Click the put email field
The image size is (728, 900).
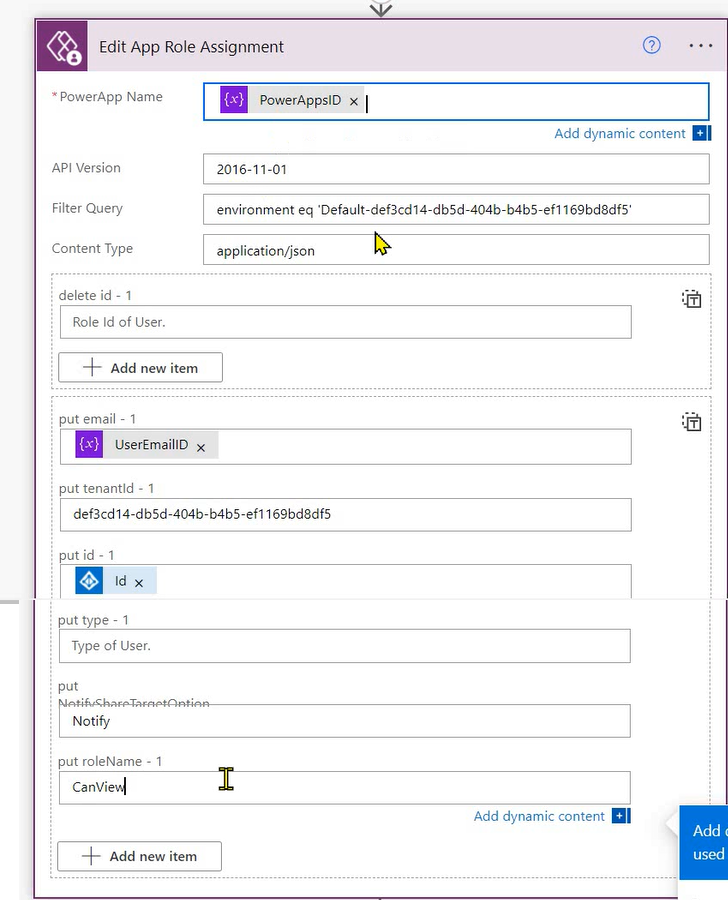click(346, 447)
